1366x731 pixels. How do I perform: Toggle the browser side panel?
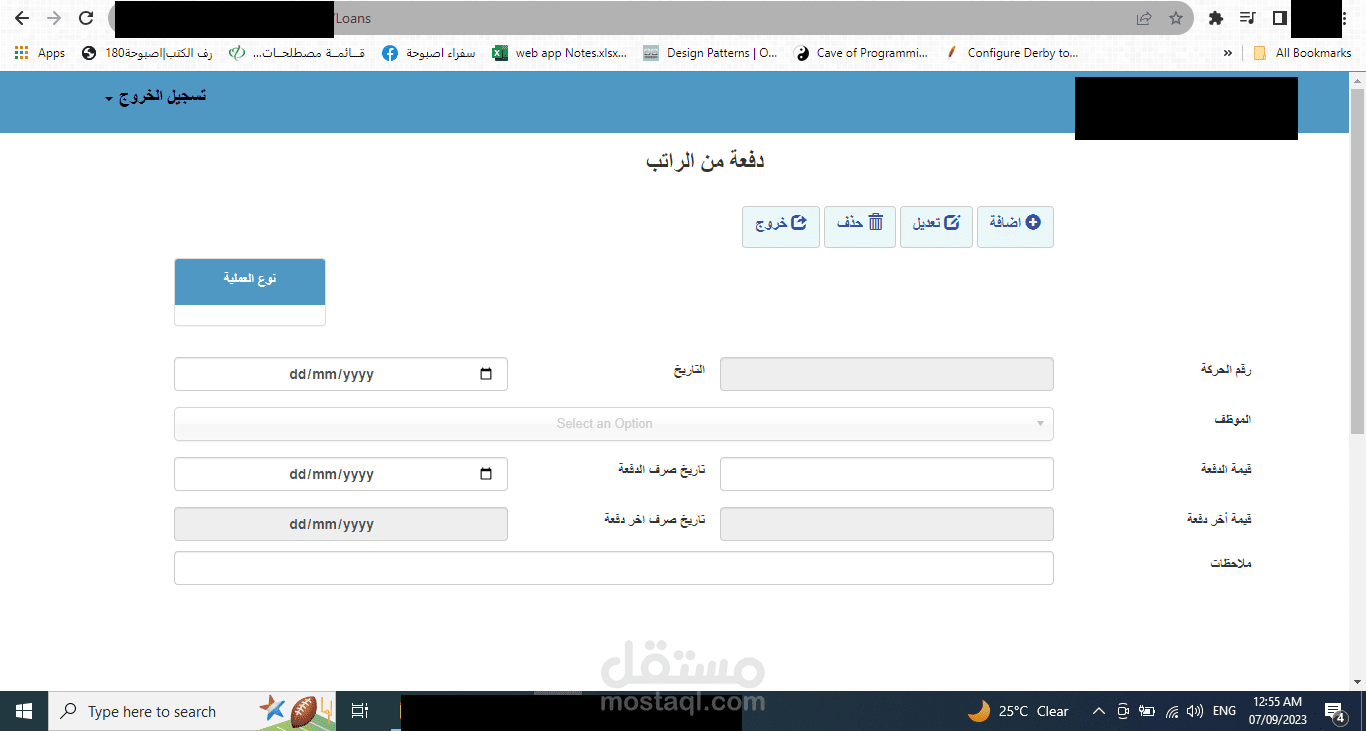coord(1279,18)
